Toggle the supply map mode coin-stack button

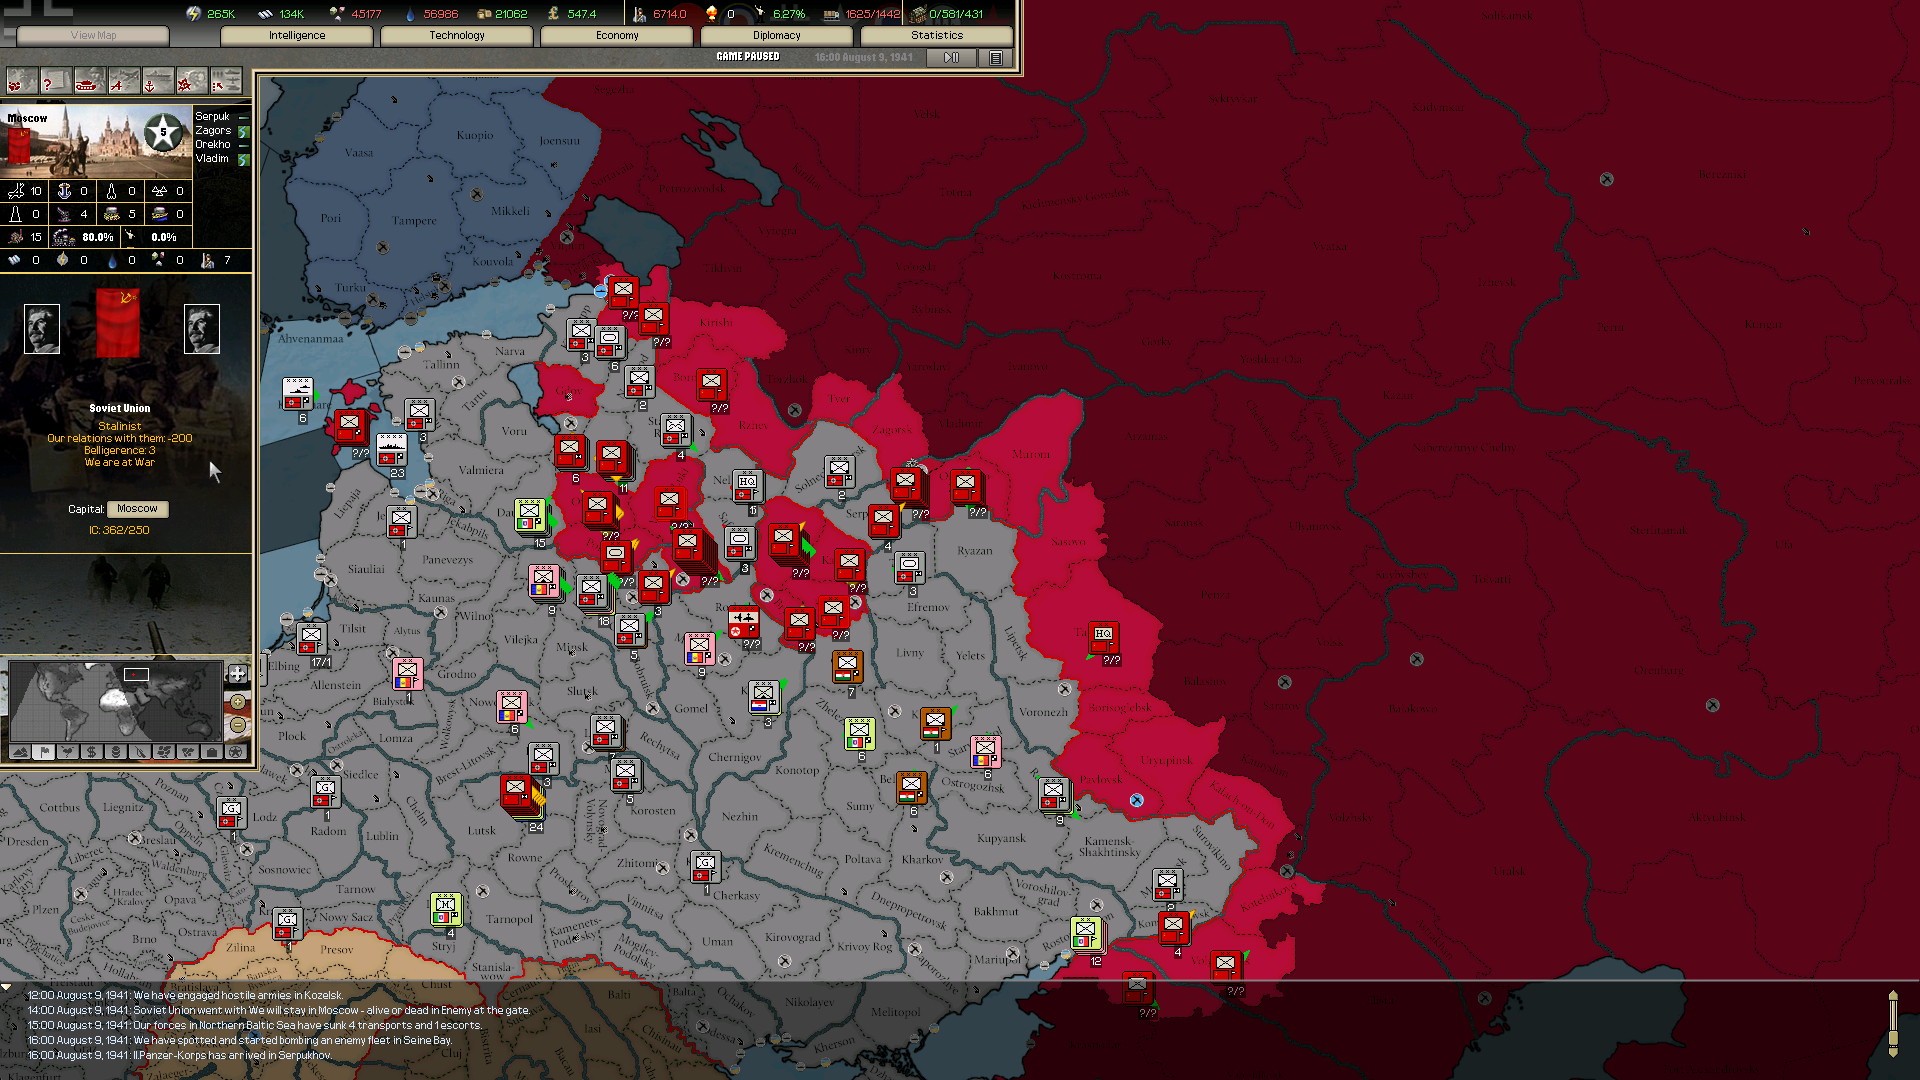pyautogui.click(x=116, y=752)
